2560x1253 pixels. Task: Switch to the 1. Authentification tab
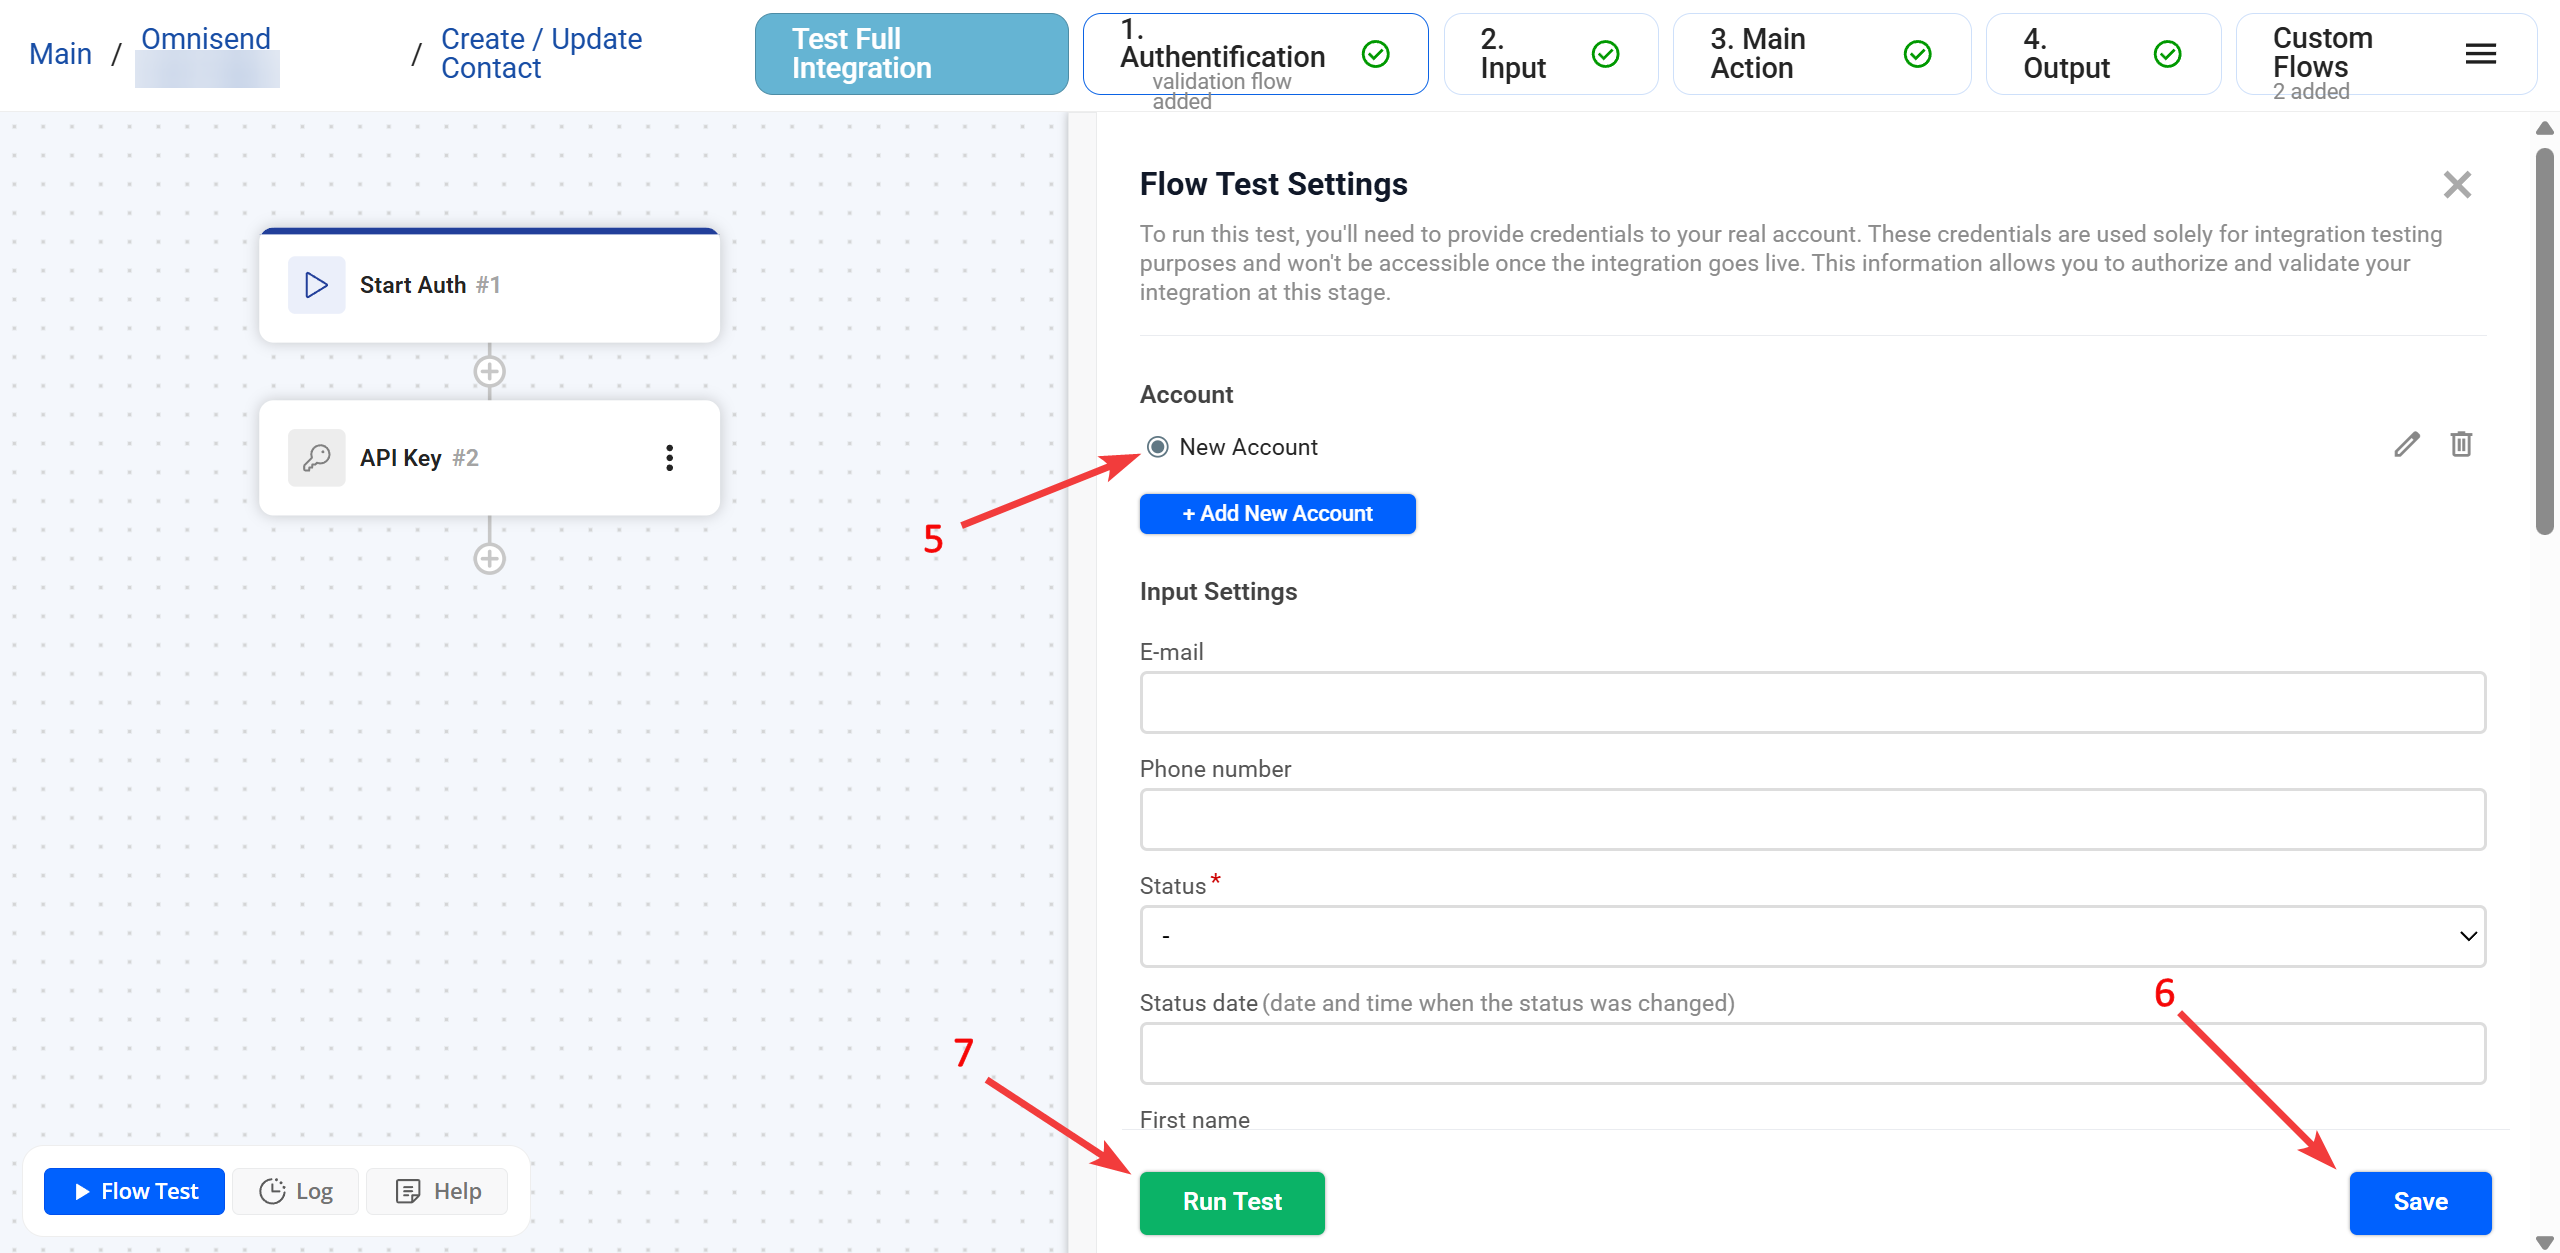(1254, 54)
